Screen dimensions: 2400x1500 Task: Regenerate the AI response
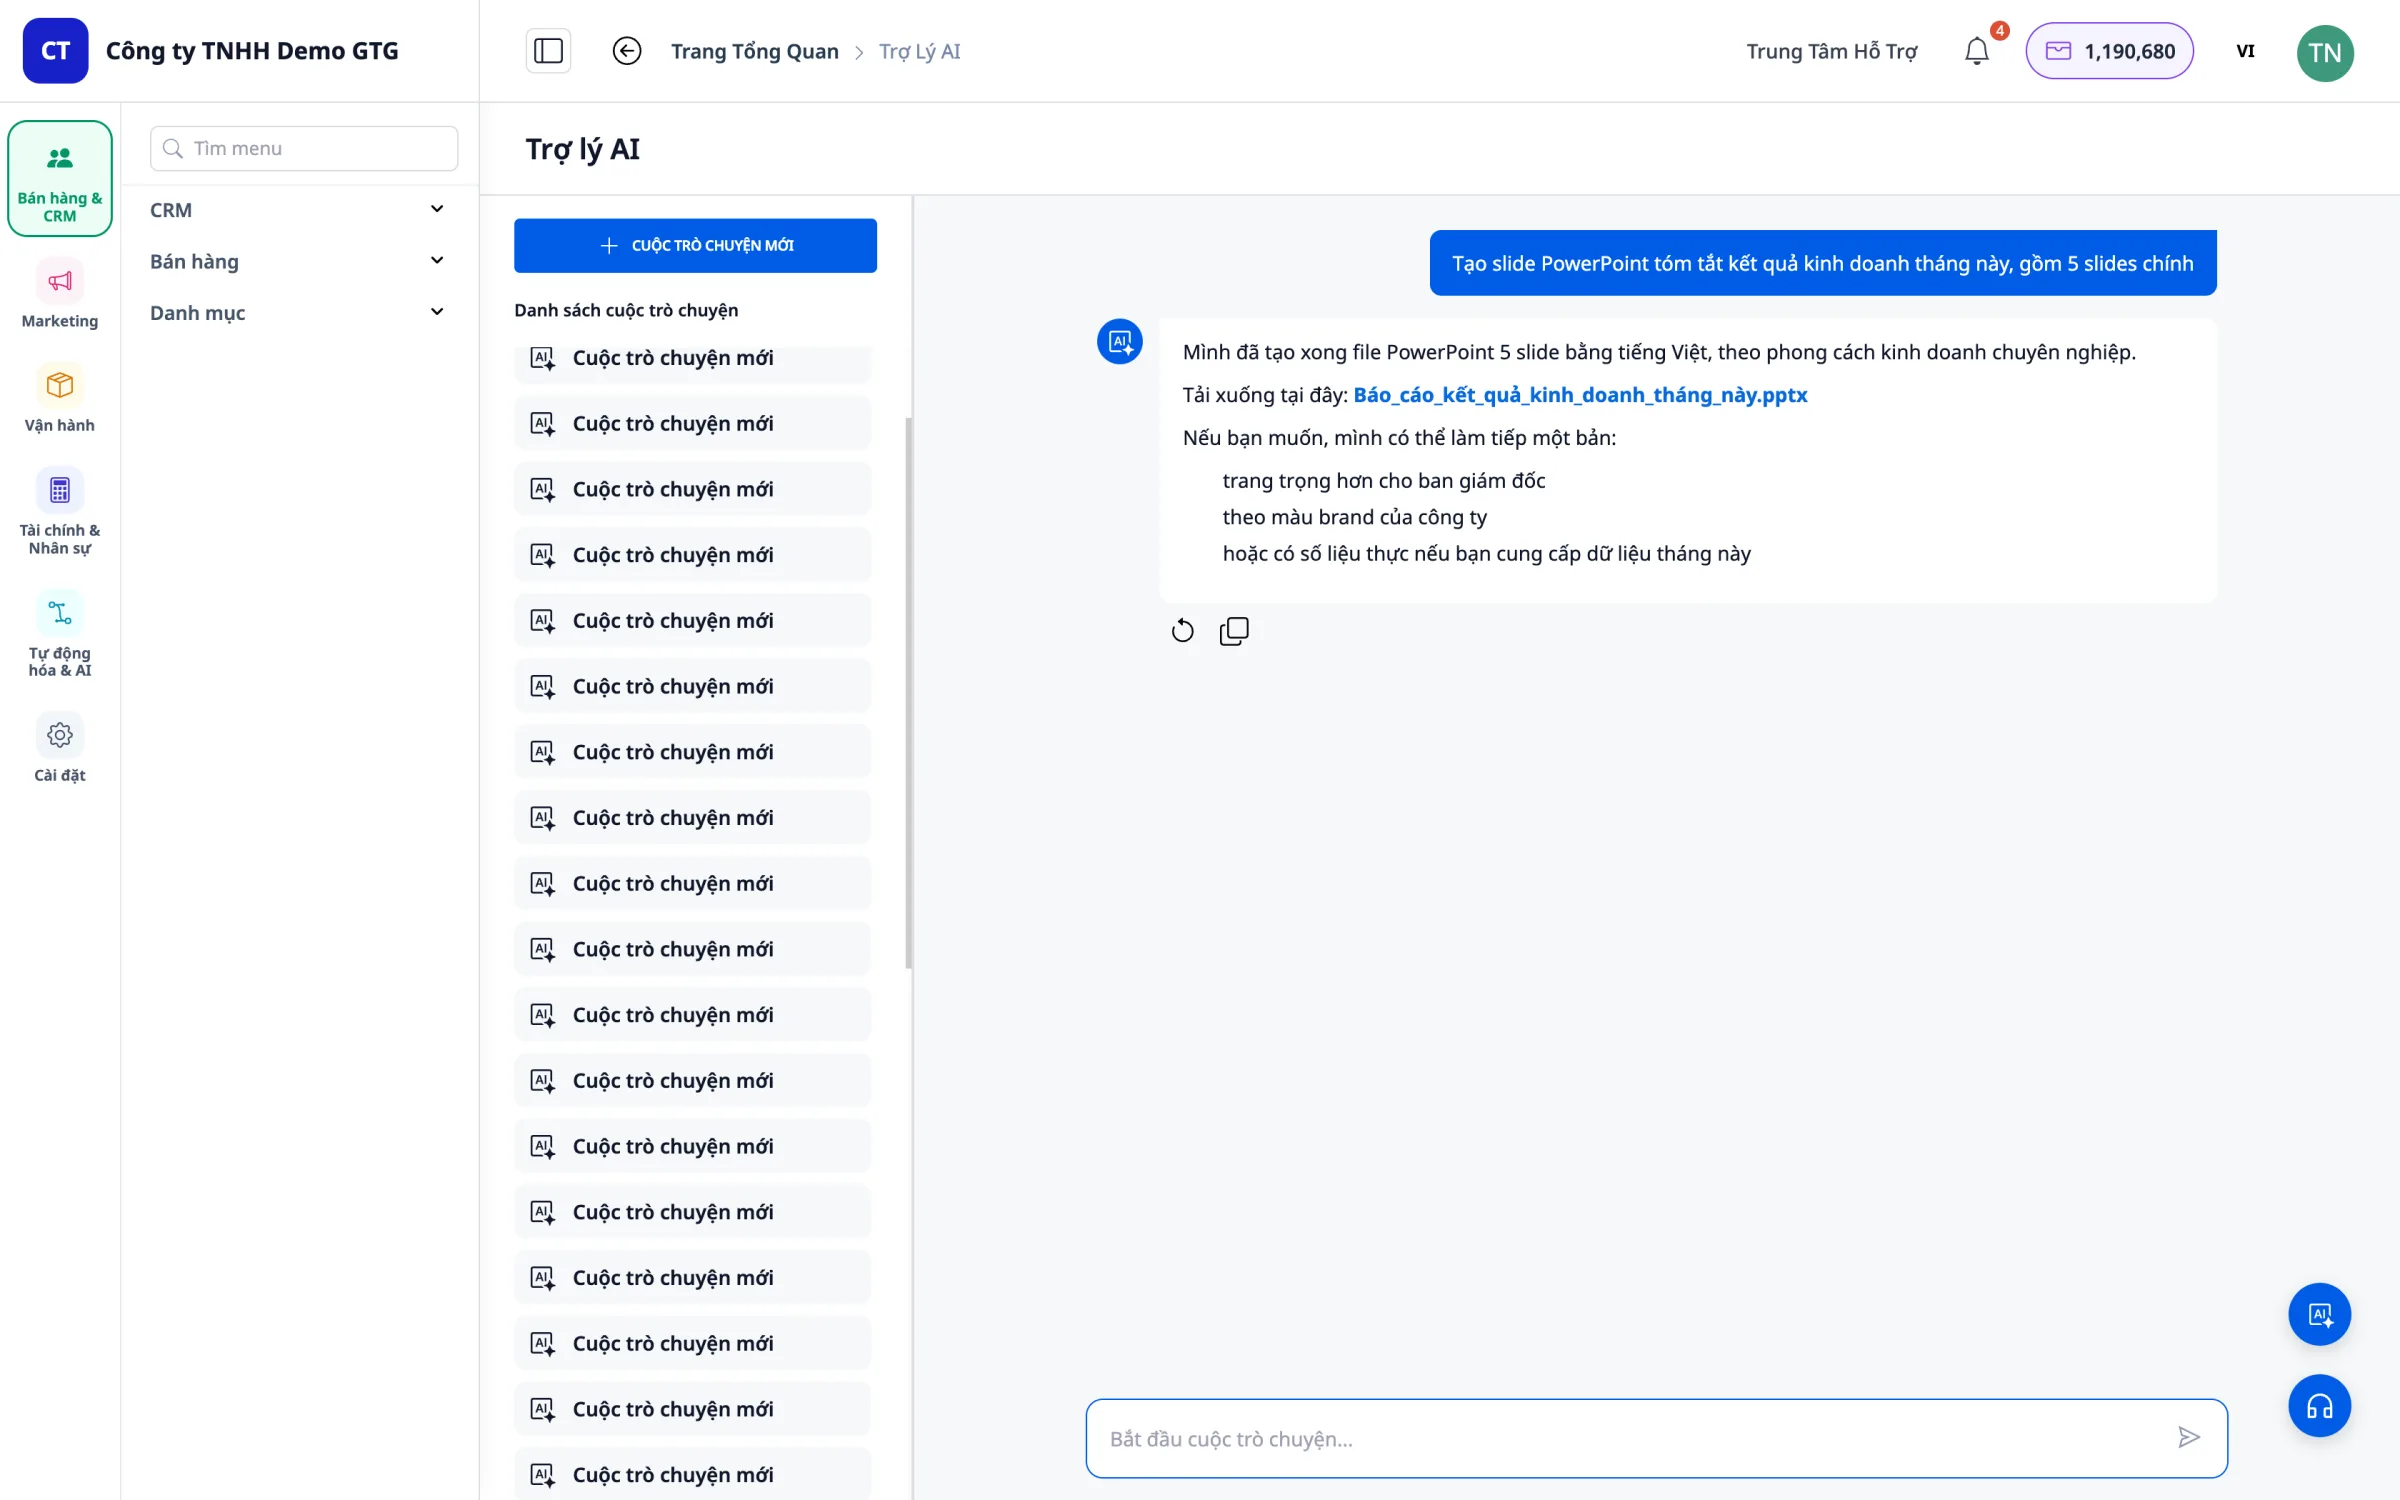[1182, 631]
